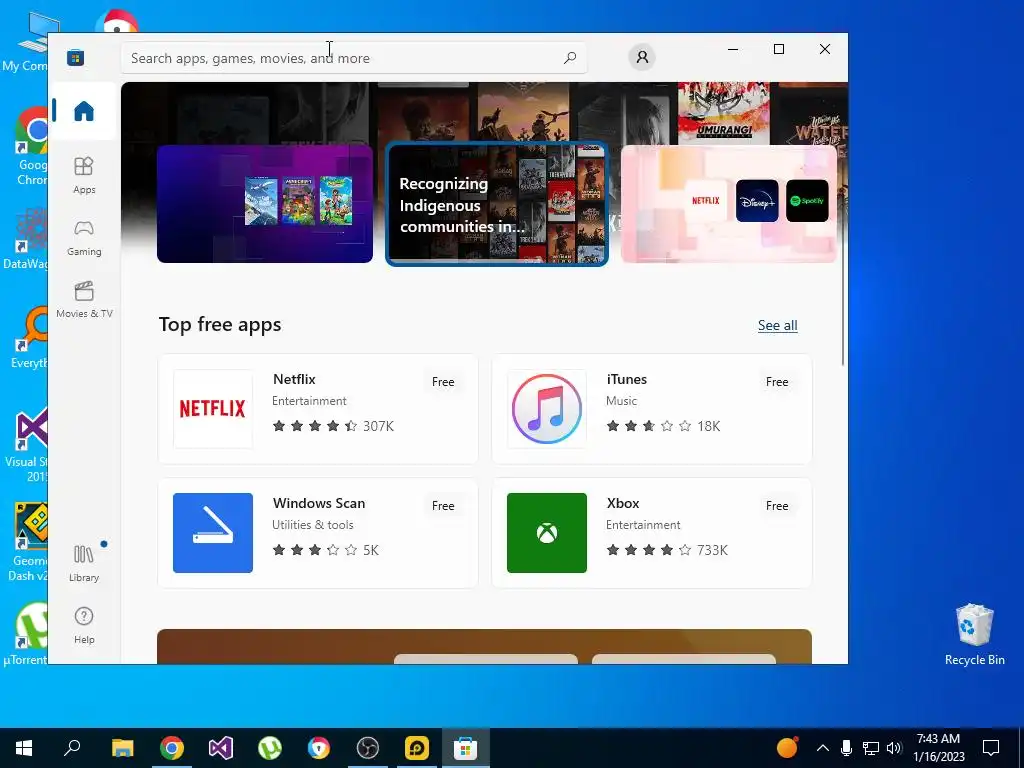Go to the Store Home tab

pos(84,111)
